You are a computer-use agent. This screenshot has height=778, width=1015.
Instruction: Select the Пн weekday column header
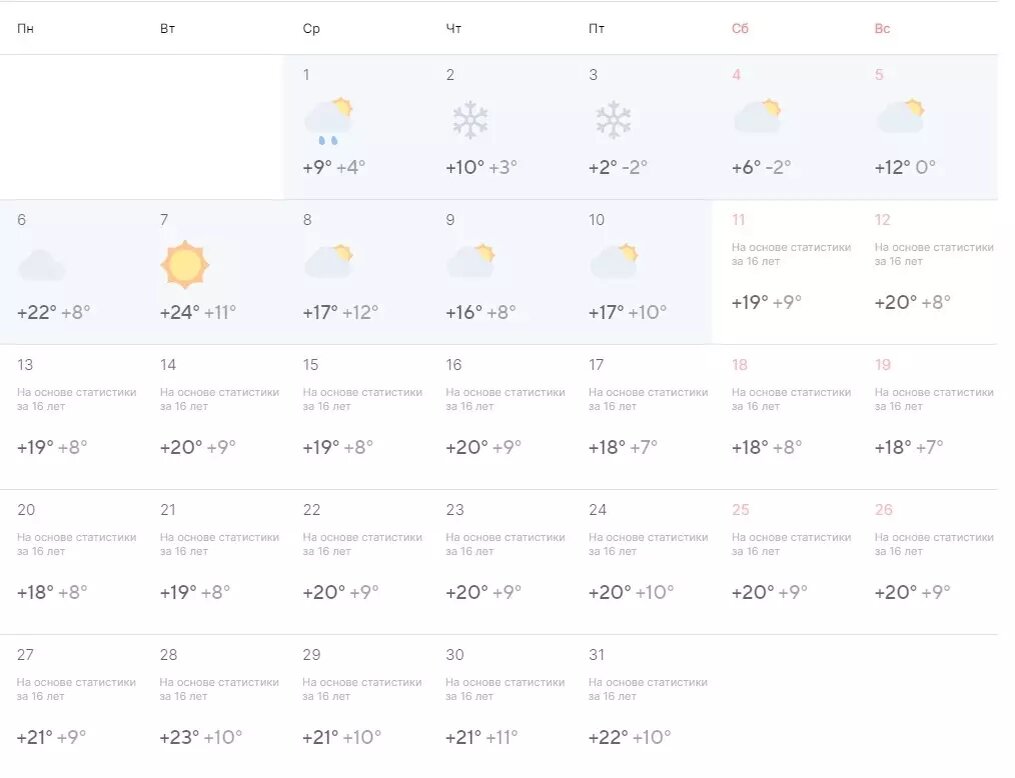coord(25,28)
